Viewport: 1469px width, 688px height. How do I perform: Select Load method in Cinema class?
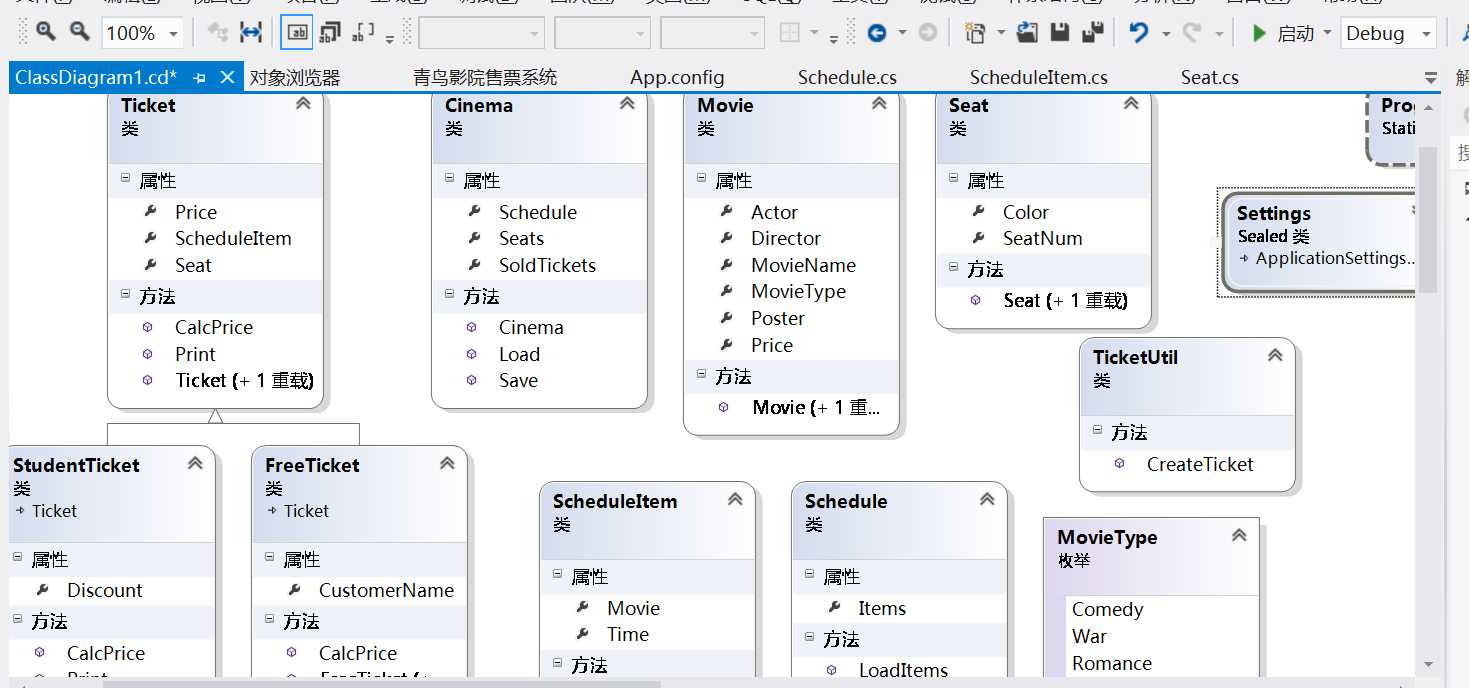(x=519, y=354)
